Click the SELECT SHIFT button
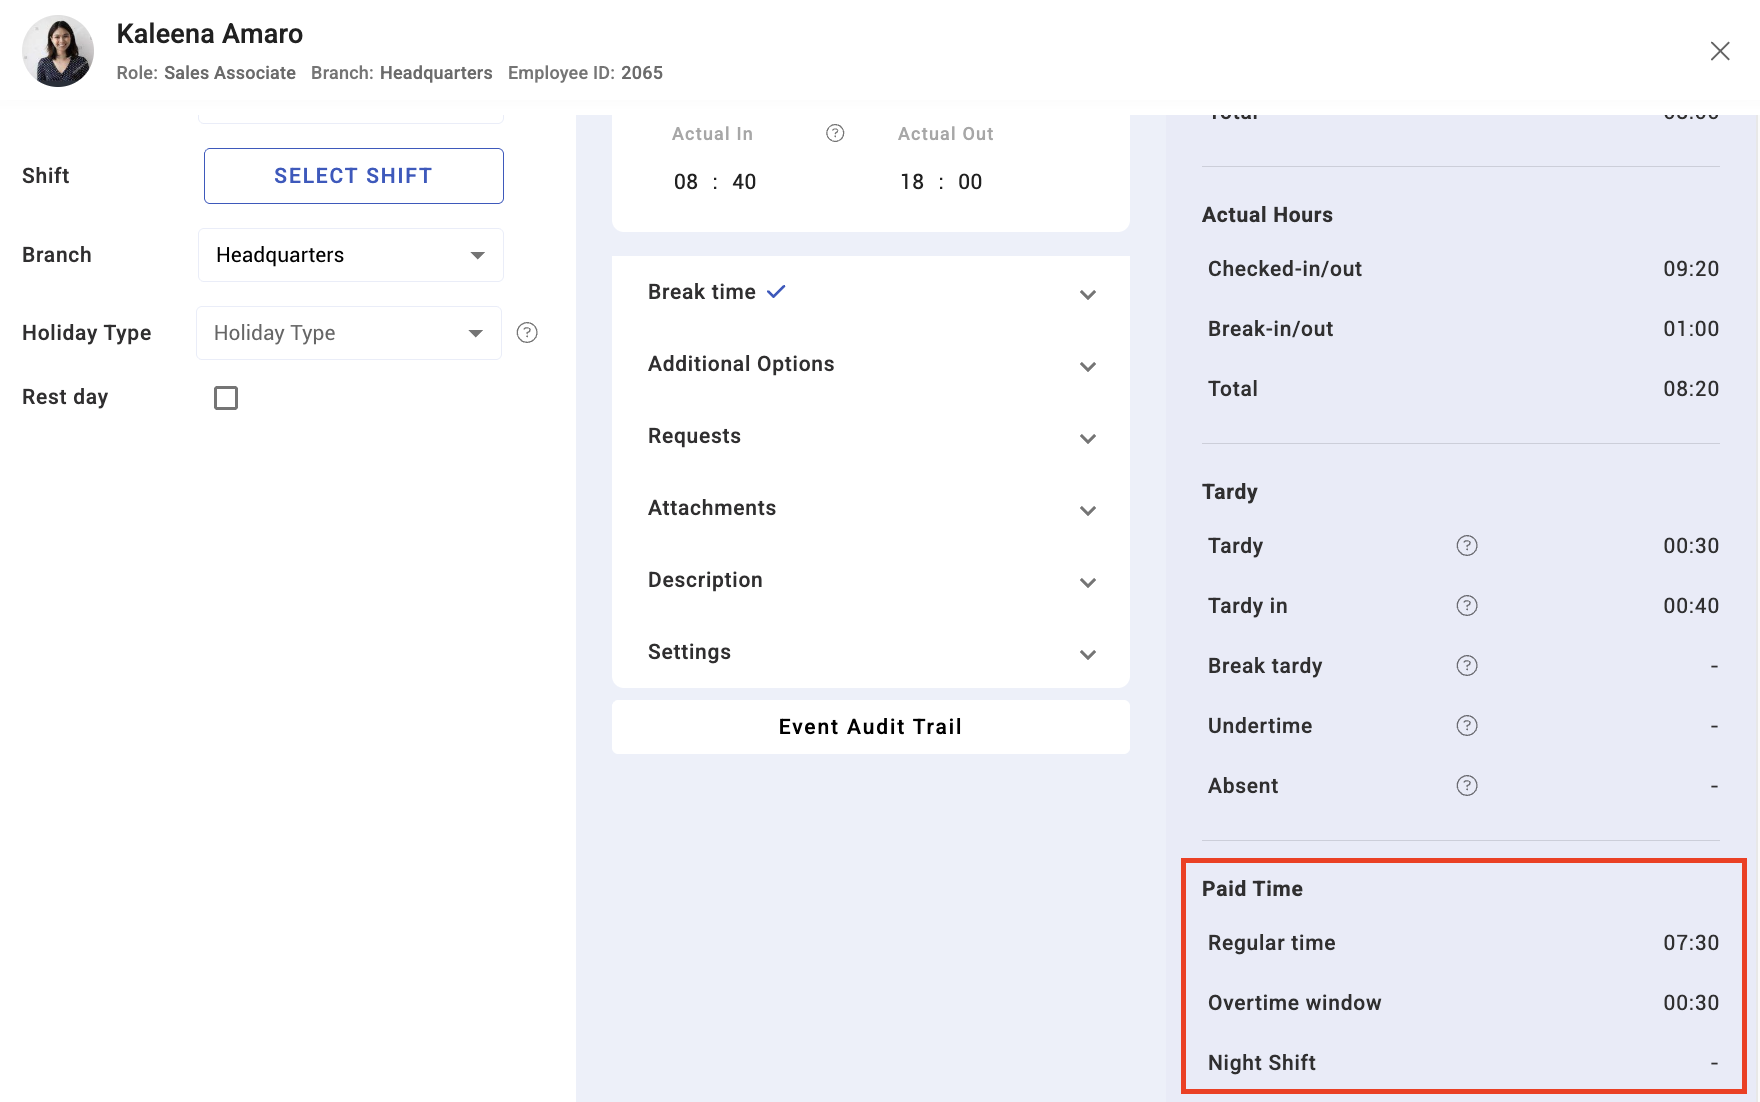Image resolution: width=1760 pixels, height=1102 pixels. point(354,176)
